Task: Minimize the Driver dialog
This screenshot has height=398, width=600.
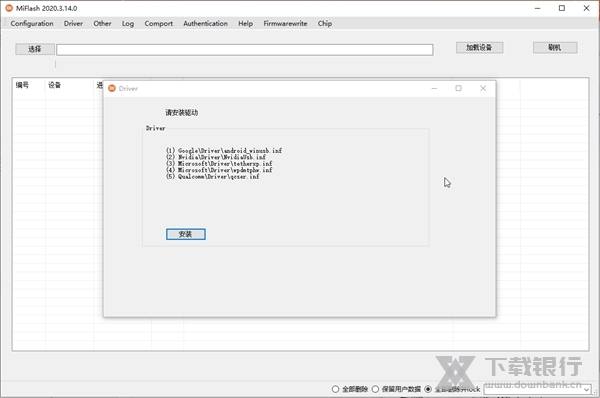Action: [x=434, y=88]
